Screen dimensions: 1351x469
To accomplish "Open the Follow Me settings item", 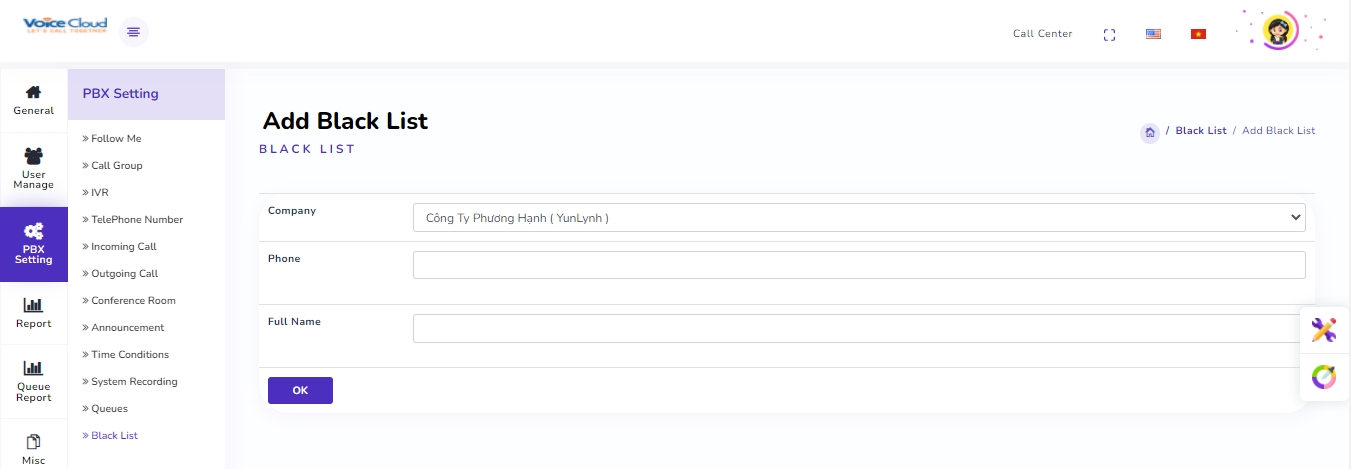I will click(x=116, y=139).
